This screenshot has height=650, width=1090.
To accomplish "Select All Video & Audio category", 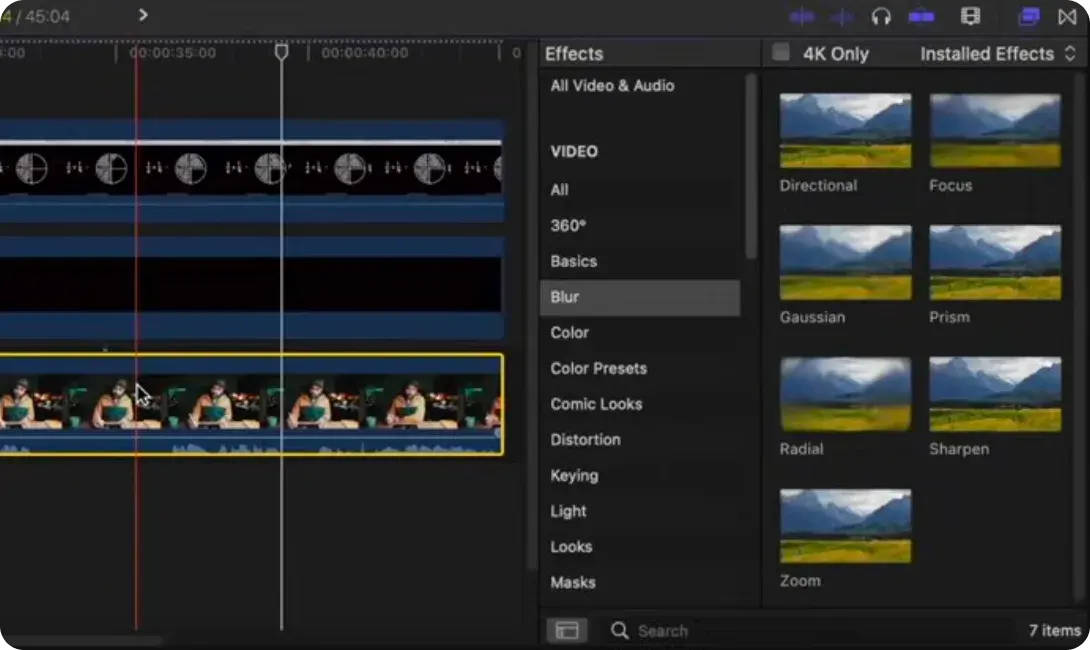I will tap(612, 86).
